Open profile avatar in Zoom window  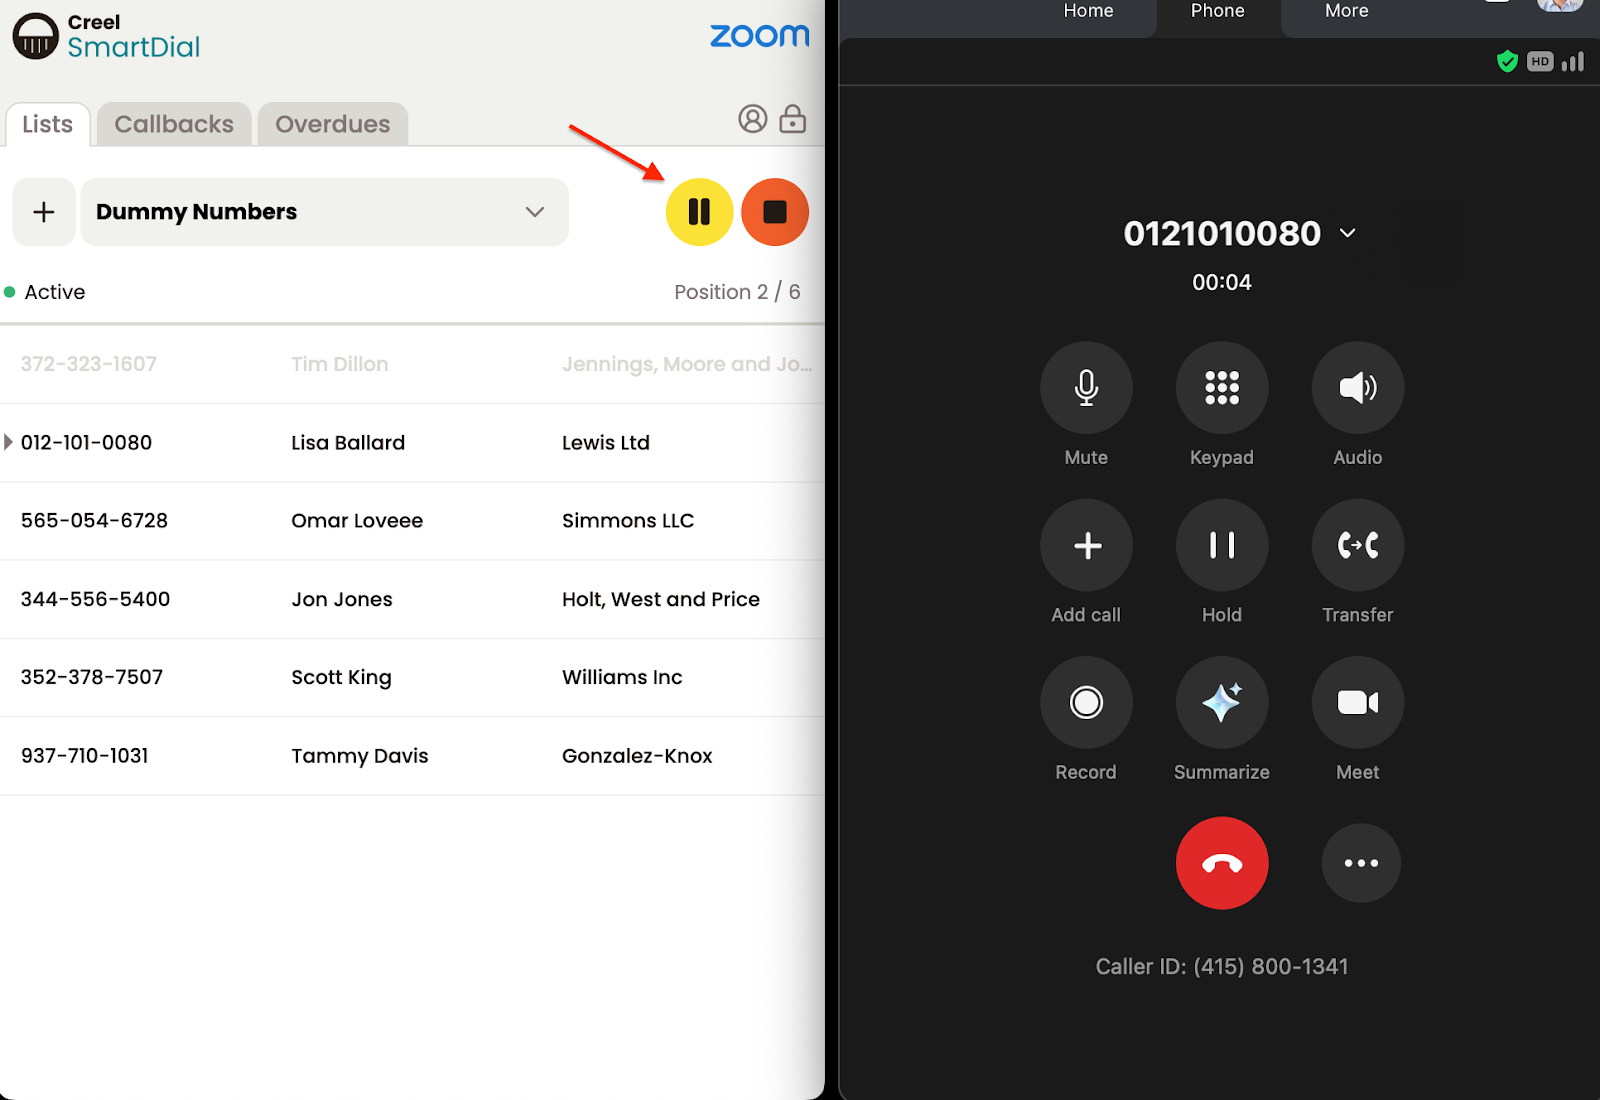tap(1560, 5)
